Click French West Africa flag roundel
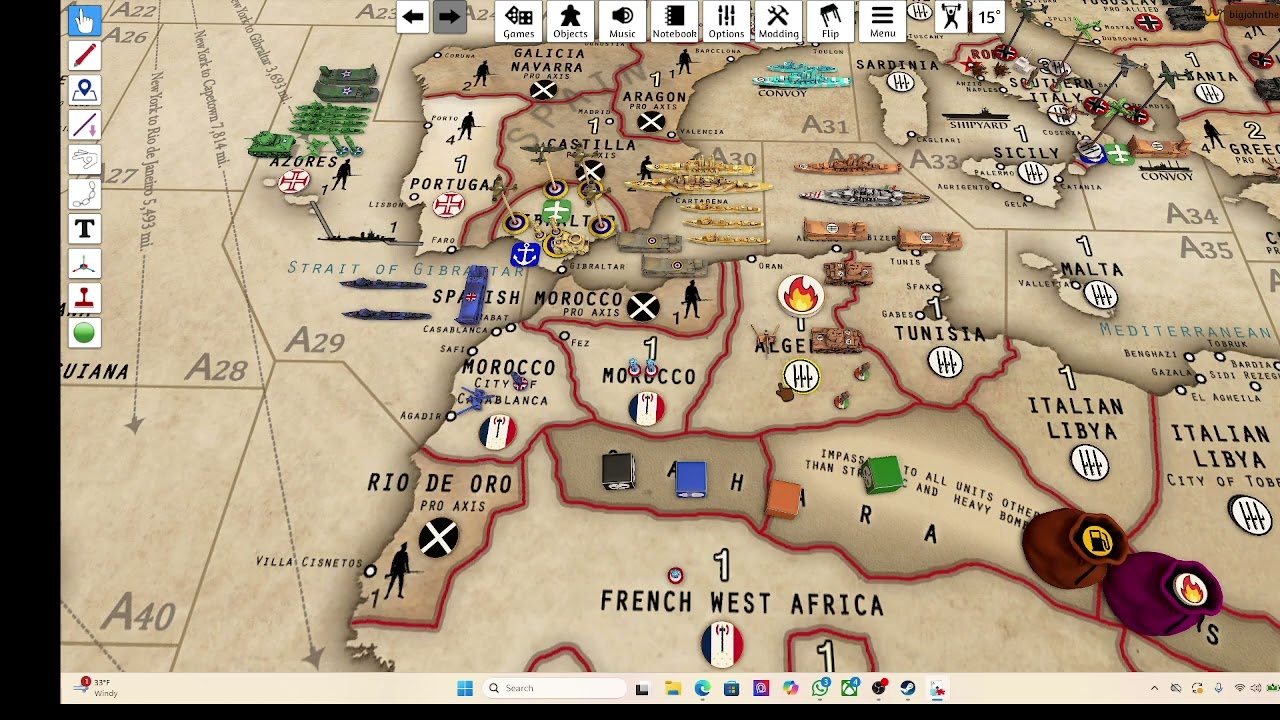The image size is (1280, 720). tap(722, 644)
